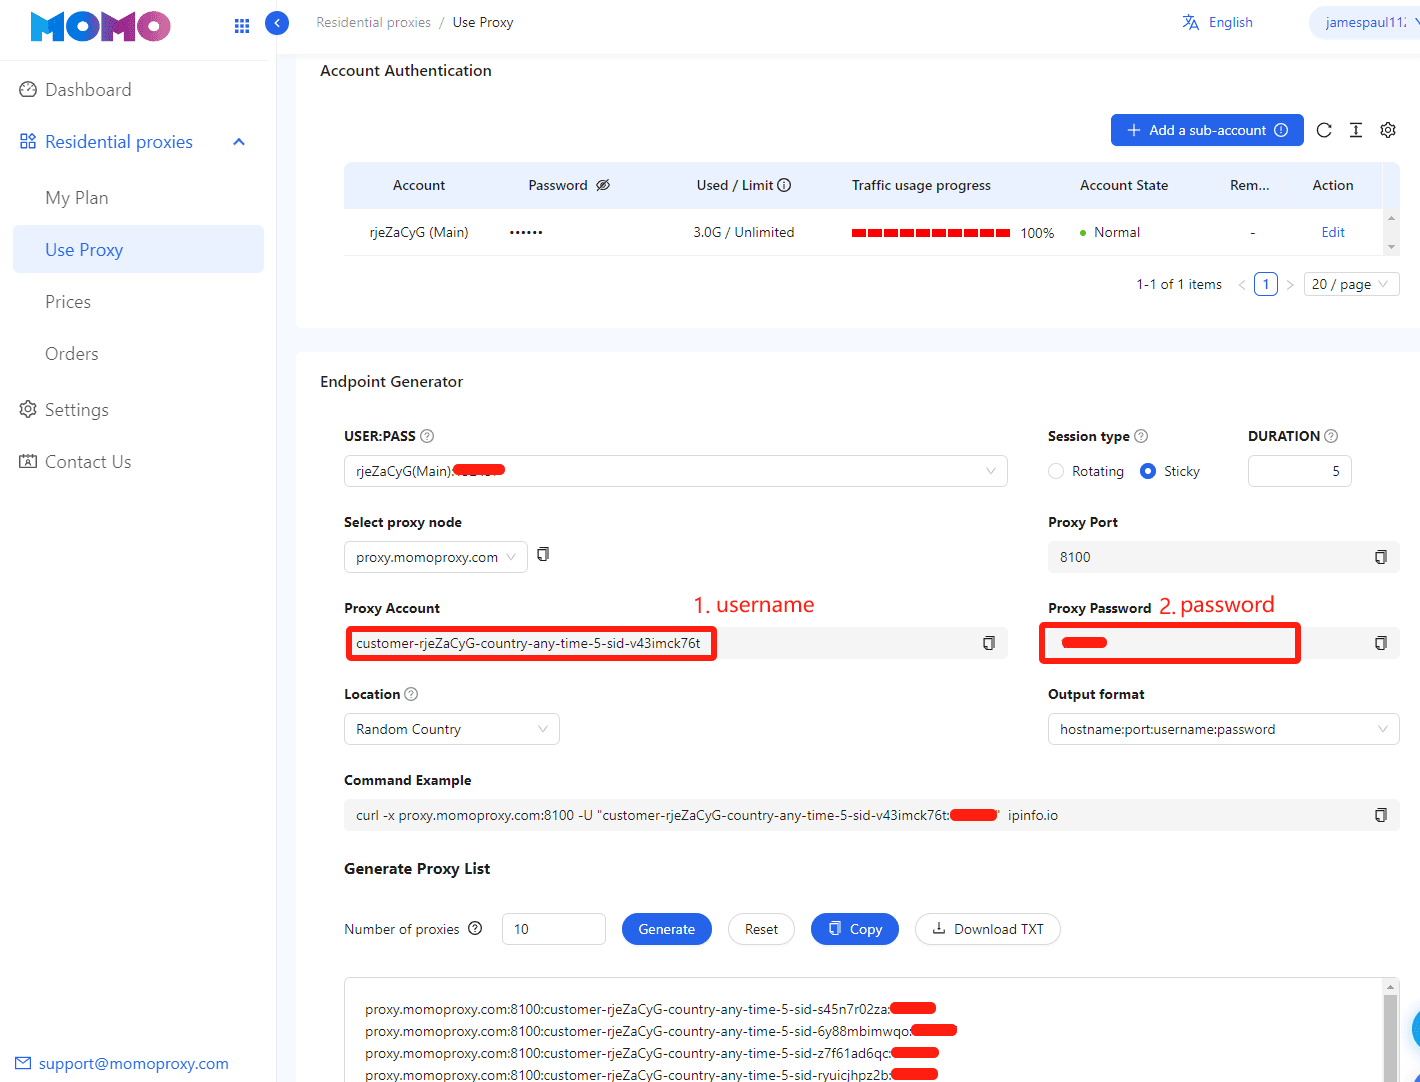Screen dimensions: 1420x1082
Task: Click the row density icon
Action: (1356, 130)
